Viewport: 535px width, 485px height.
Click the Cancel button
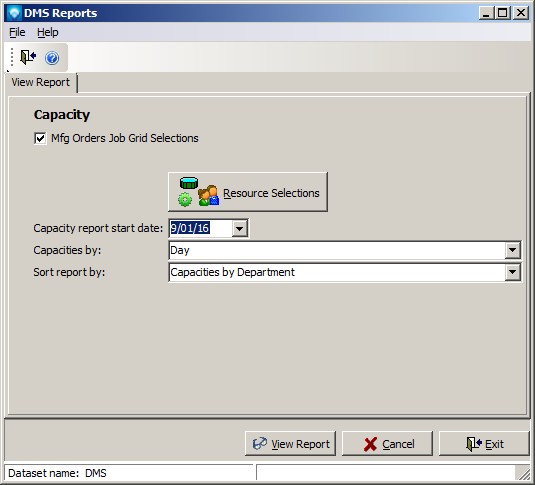[387, 444]
